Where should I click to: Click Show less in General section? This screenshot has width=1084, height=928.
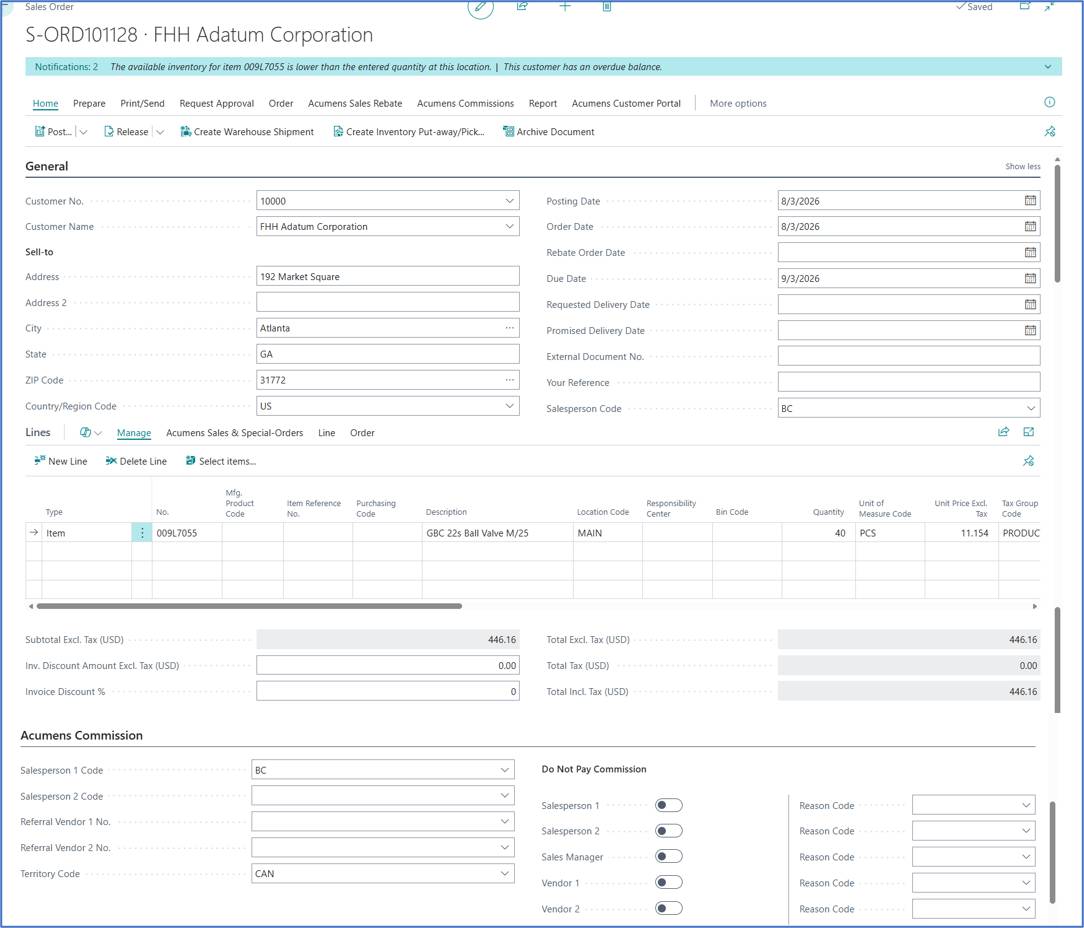1022,166
